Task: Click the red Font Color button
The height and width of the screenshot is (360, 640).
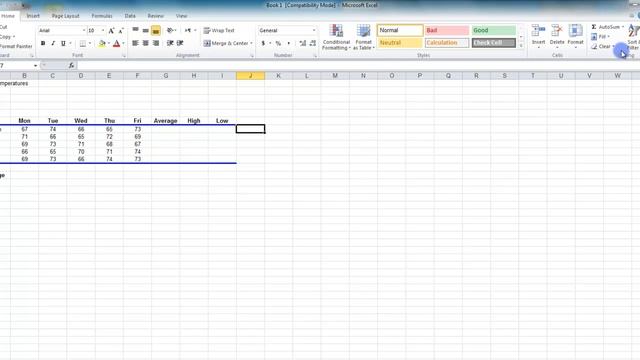Action: click(x=117, y=43)
